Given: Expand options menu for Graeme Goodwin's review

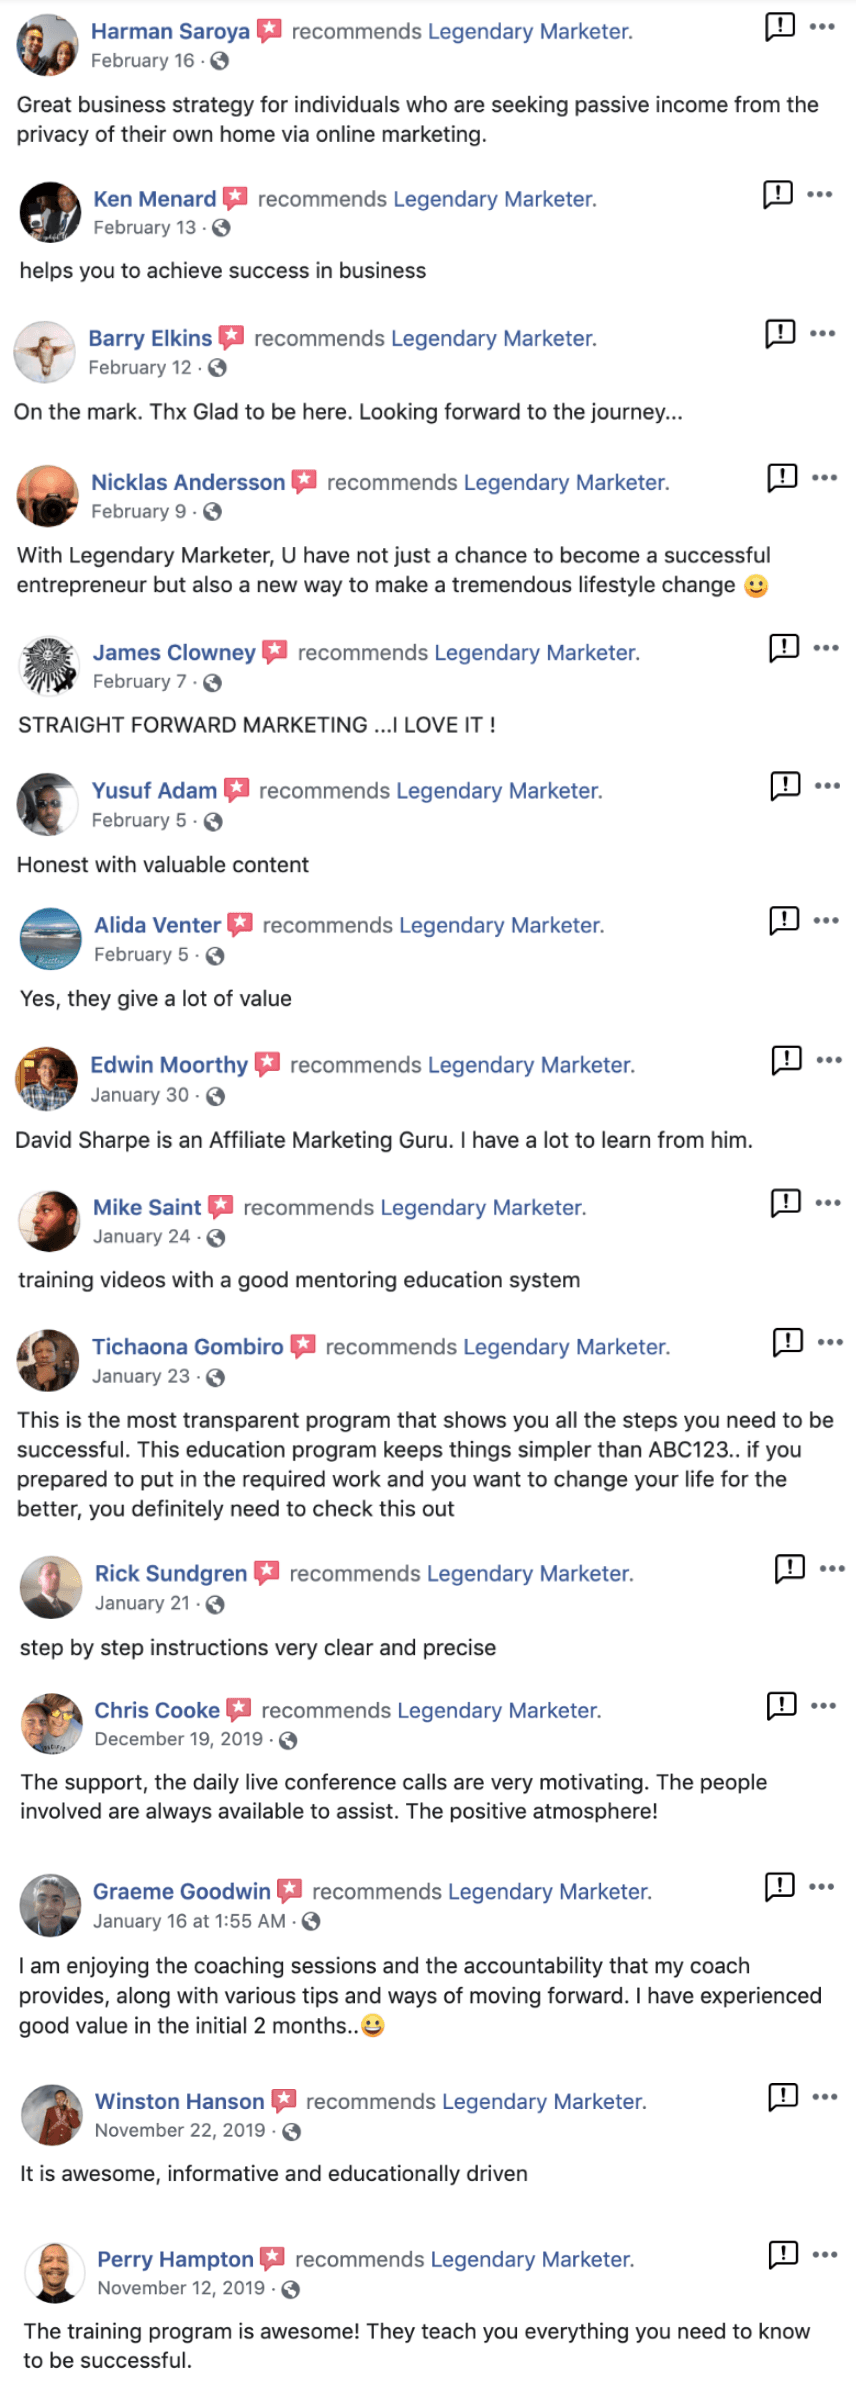Looking at the screenshot, I should [822, 1886].
